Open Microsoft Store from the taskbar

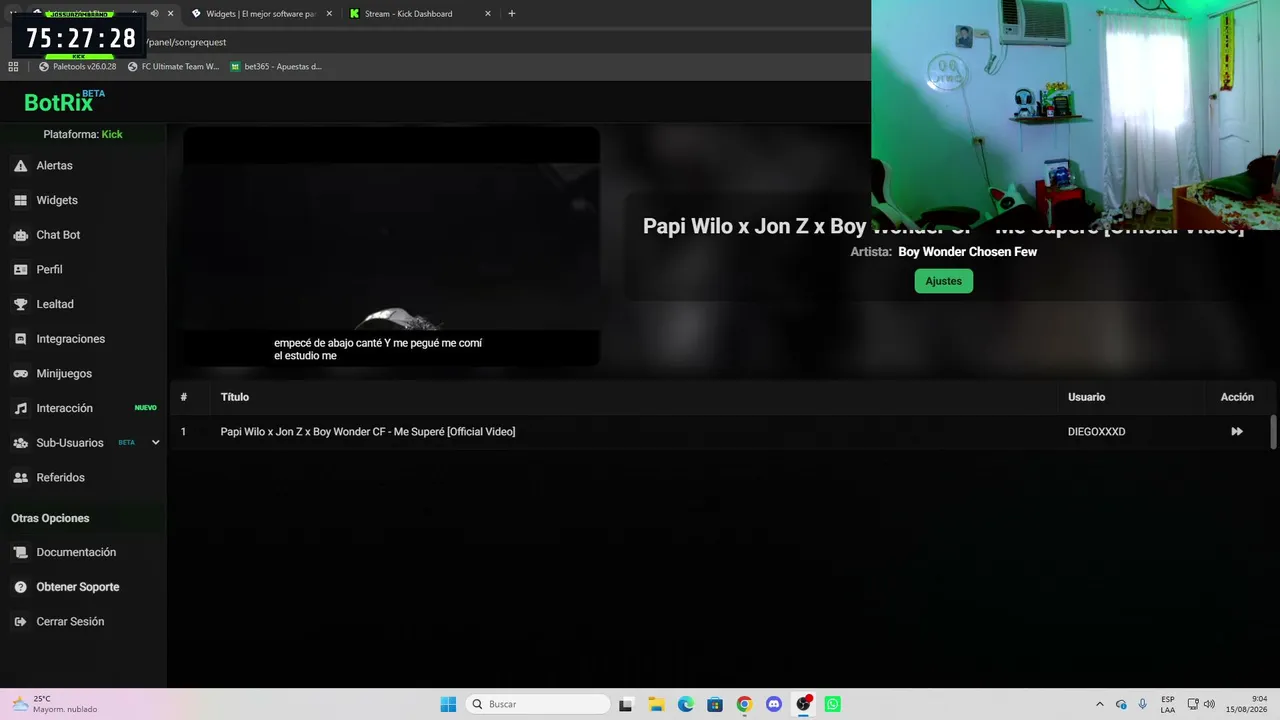(x=715, y=704)
